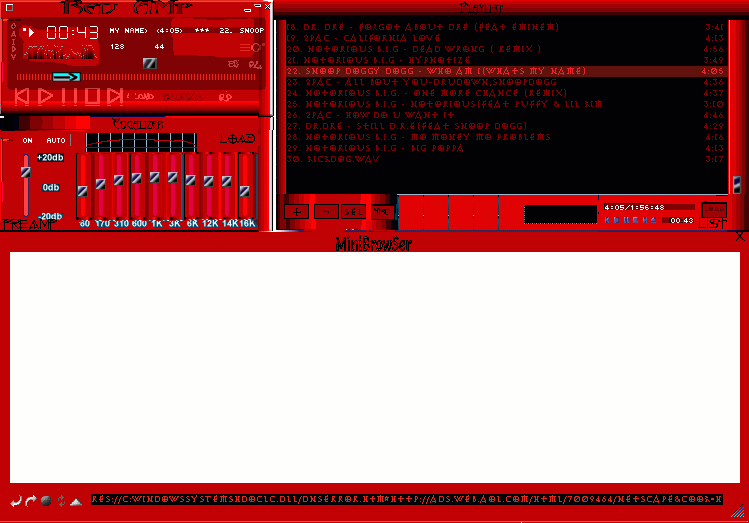Click the 60 Hz equalizer band slider
This screenshot has height=523, width=749.
point(83,192)
